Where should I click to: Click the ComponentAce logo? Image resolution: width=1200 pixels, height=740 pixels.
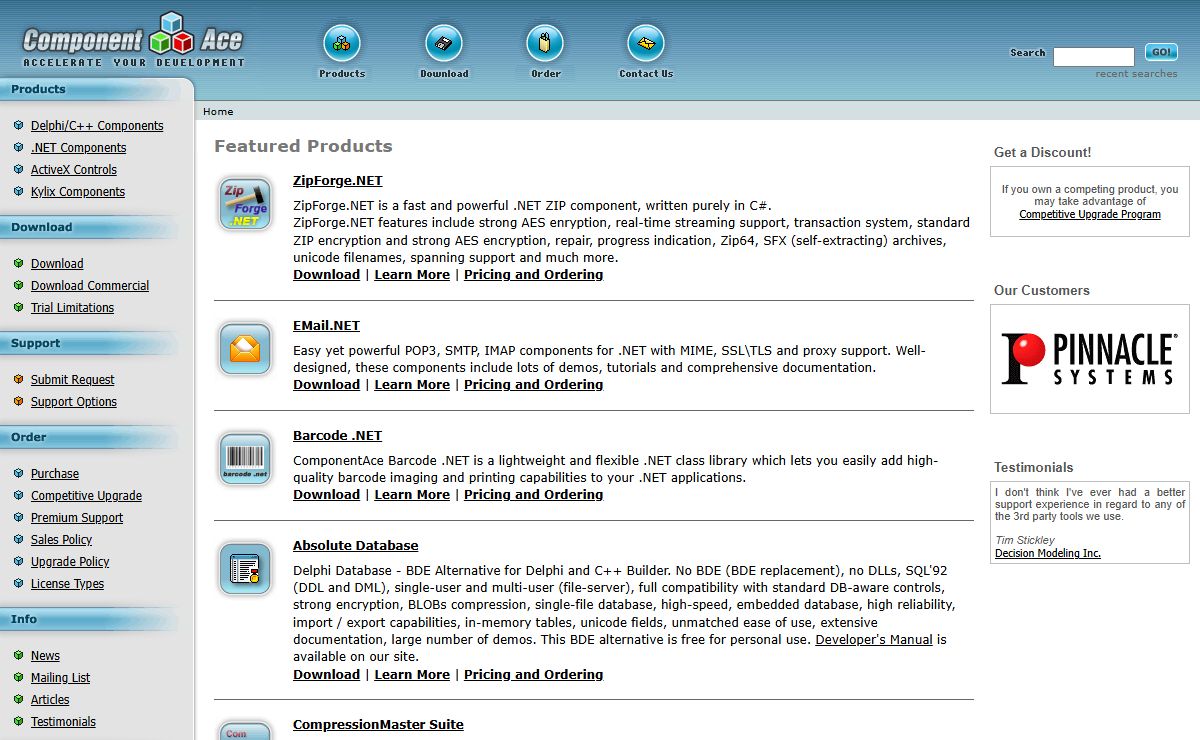[x=134, y=40]
